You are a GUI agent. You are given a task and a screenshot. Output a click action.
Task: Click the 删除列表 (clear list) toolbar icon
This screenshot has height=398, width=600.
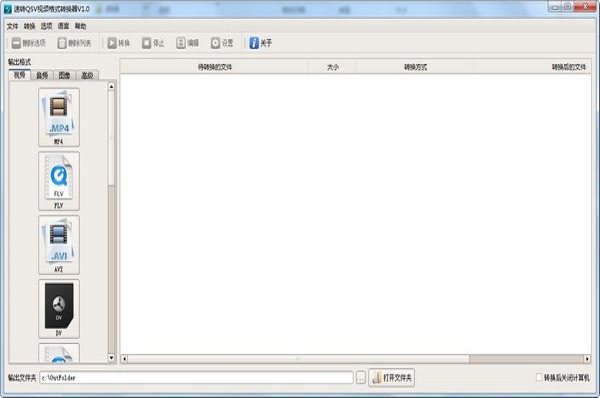[x=62, y=43]
